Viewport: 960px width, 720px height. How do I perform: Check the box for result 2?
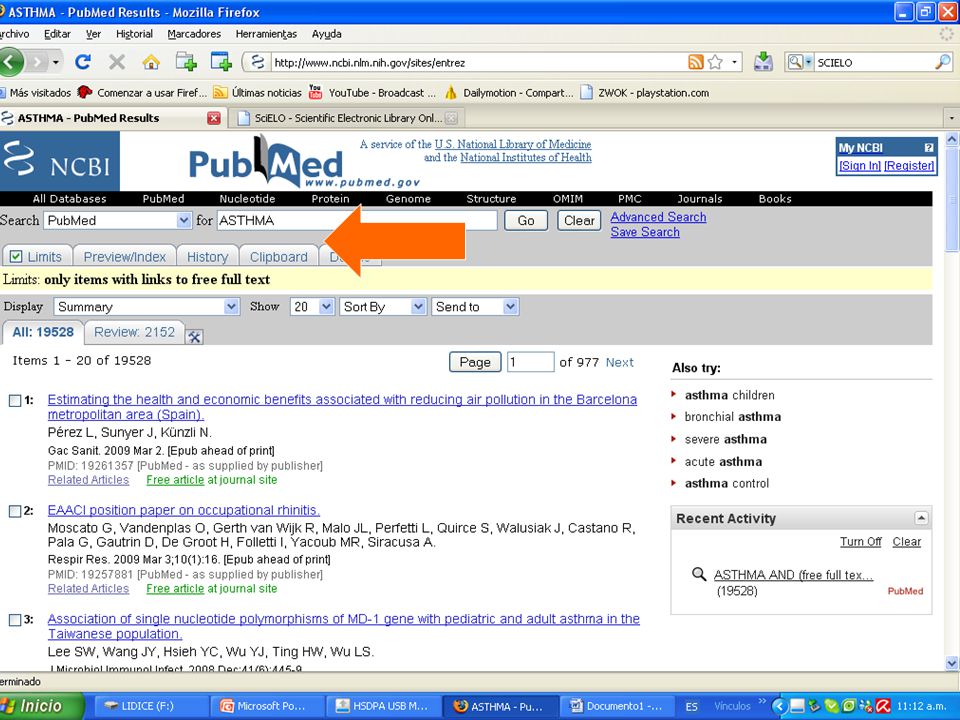pyautogui.click(x=15, y=511)
